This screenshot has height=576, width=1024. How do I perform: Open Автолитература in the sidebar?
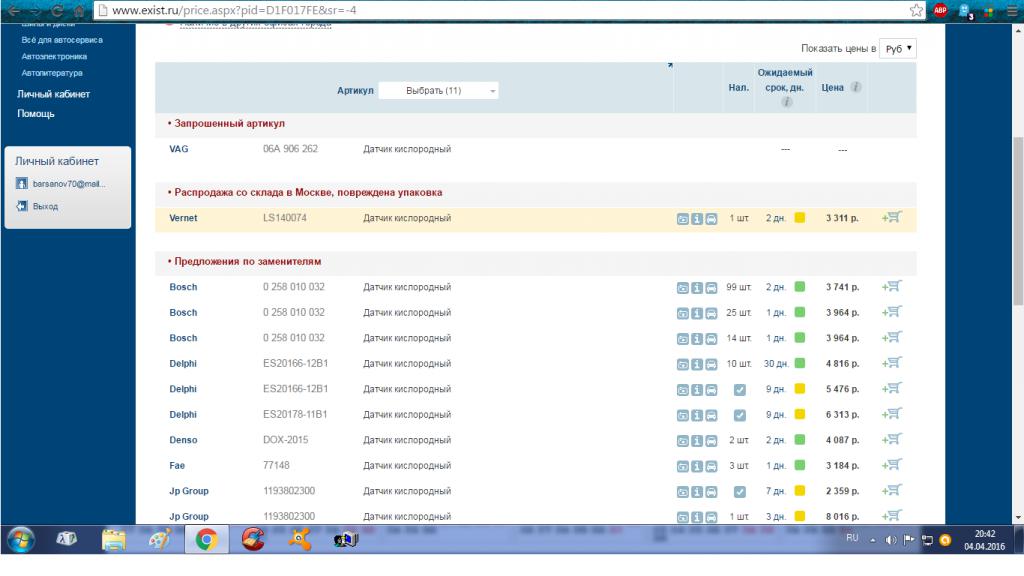[52, 72]
